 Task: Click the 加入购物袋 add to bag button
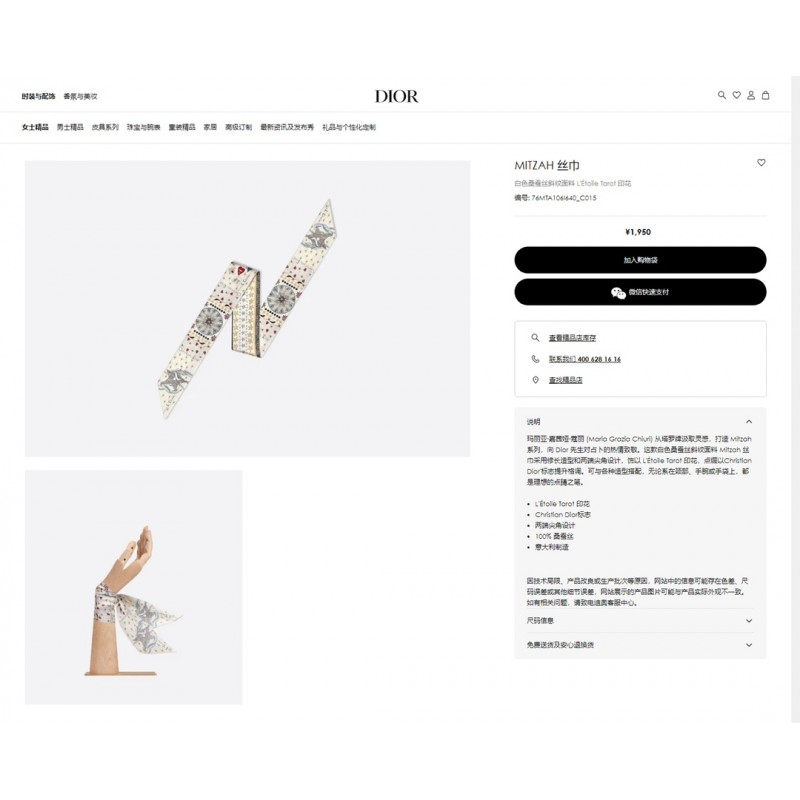tap(640, 260)
